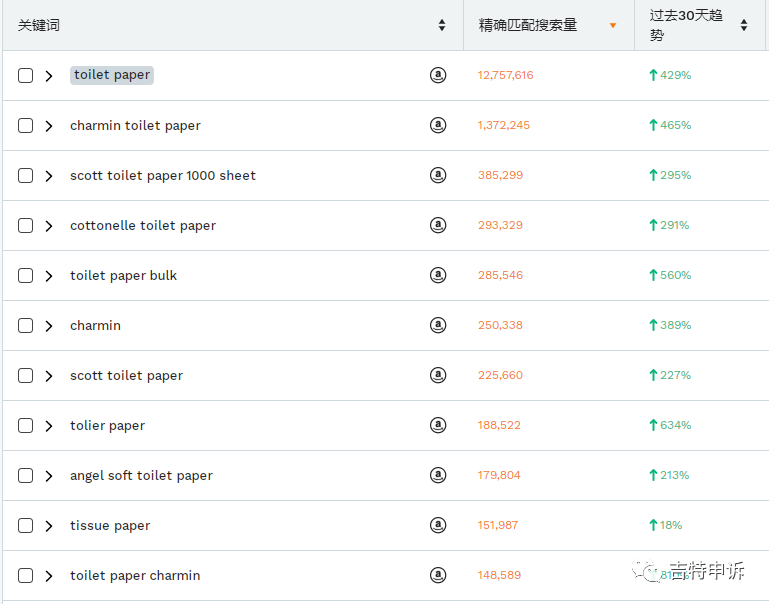
Task: Check the box for angel soft toilet paper
Action: 26,476
